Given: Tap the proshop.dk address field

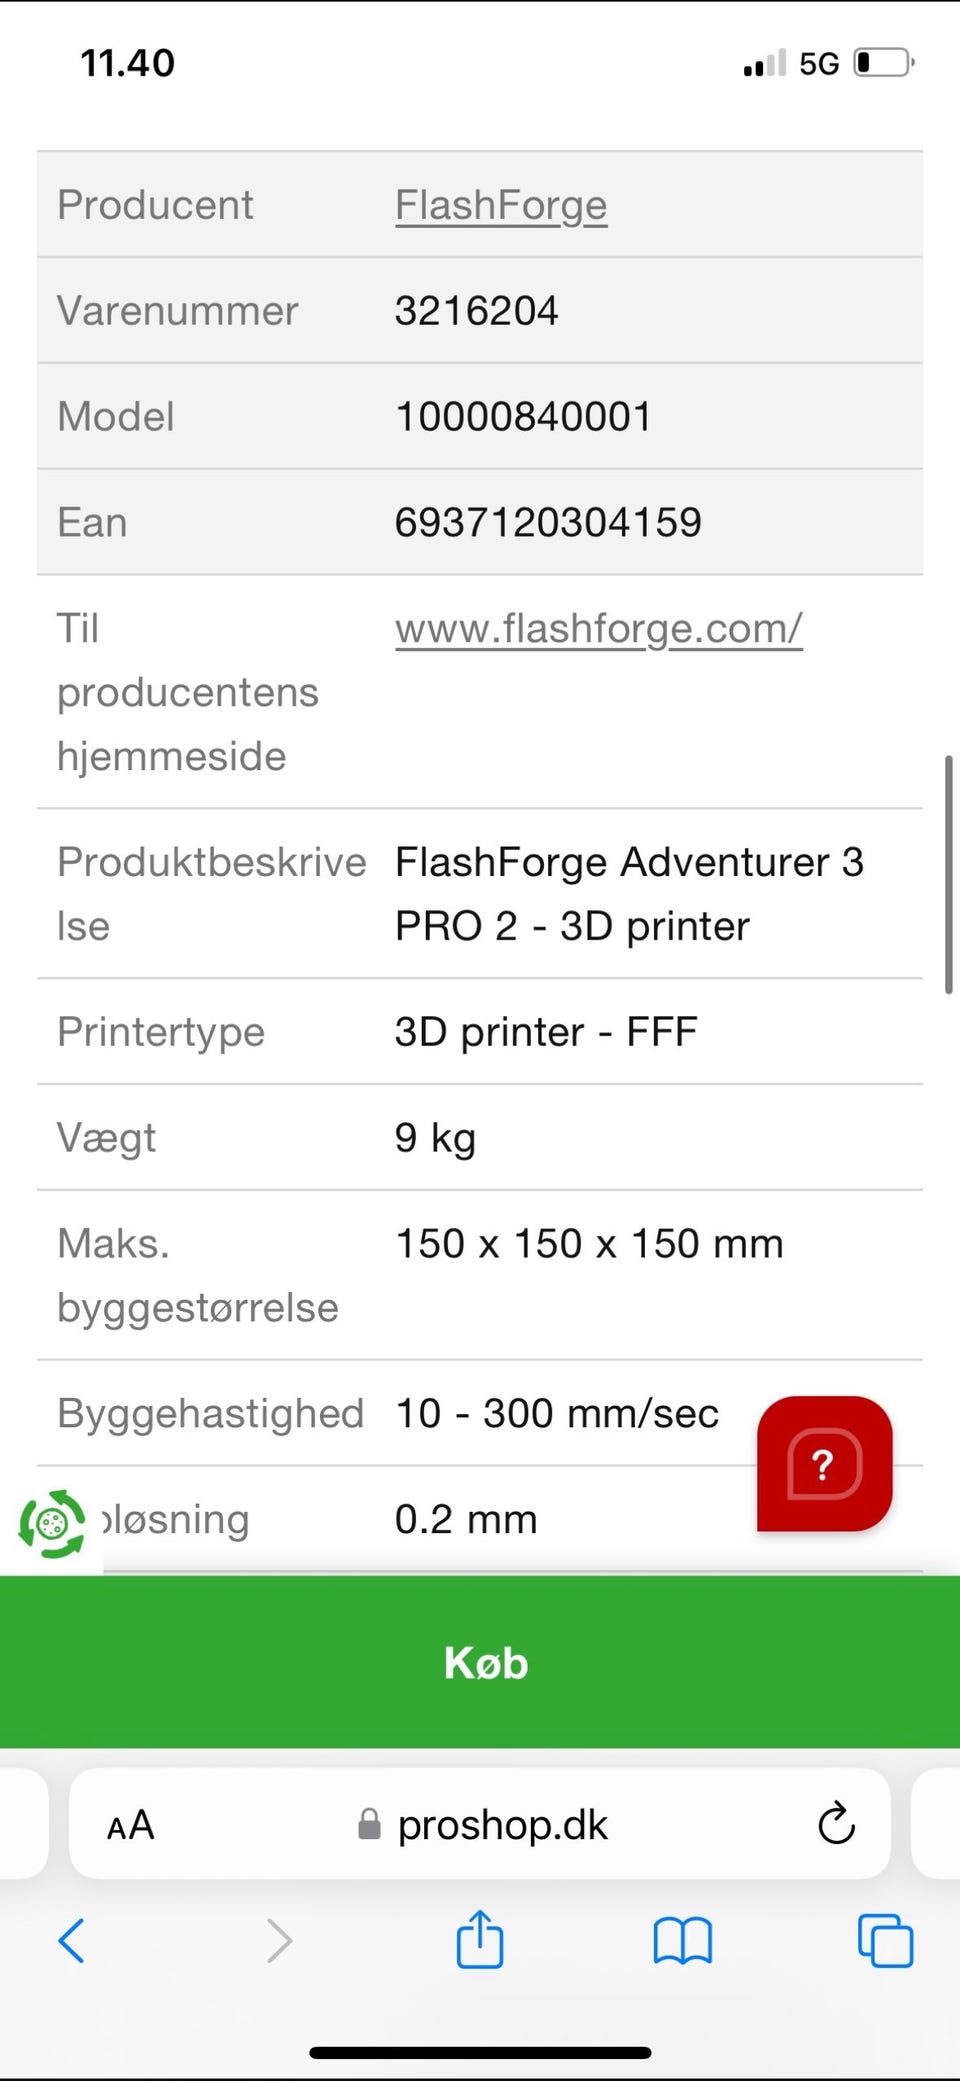Looking at the screenshot, I should point(502,1825).
